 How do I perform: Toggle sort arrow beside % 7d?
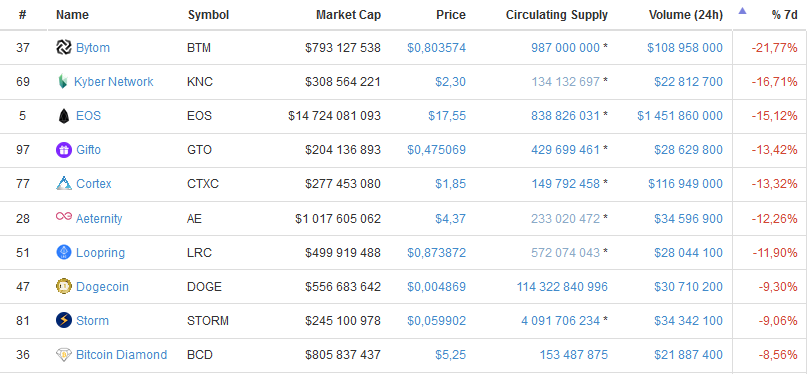(742, 11)
